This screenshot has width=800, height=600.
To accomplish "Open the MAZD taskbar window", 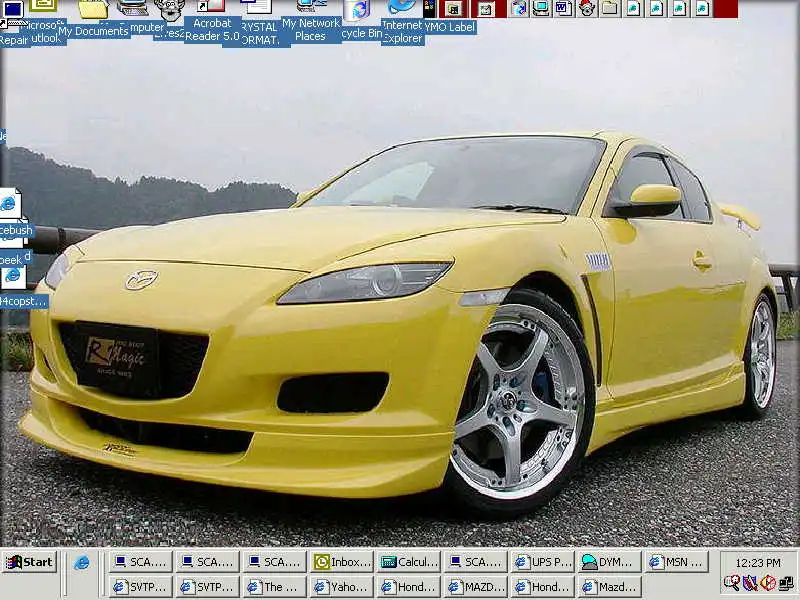I will [477, 586].
